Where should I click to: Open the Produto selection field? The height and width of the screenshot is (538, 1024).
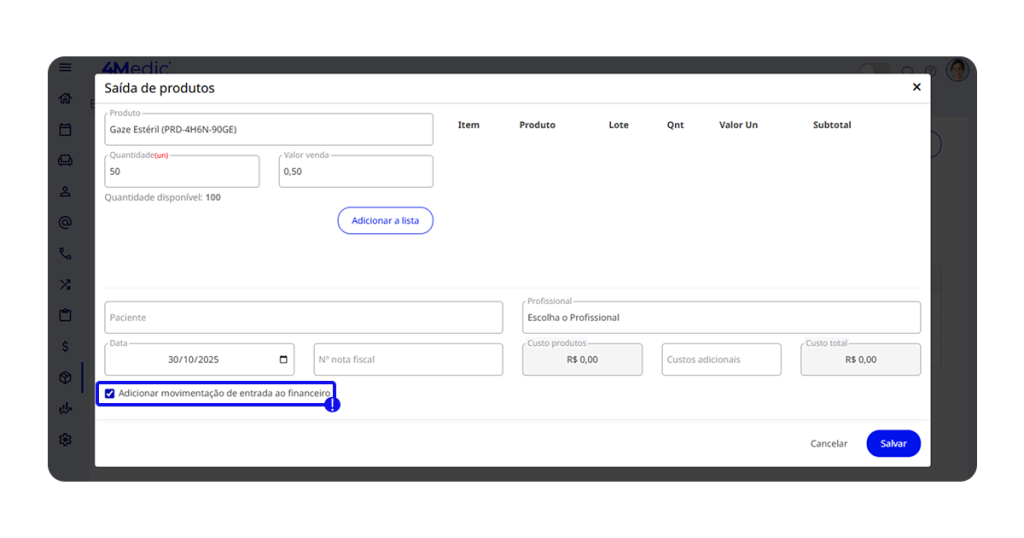coord(268,130)
